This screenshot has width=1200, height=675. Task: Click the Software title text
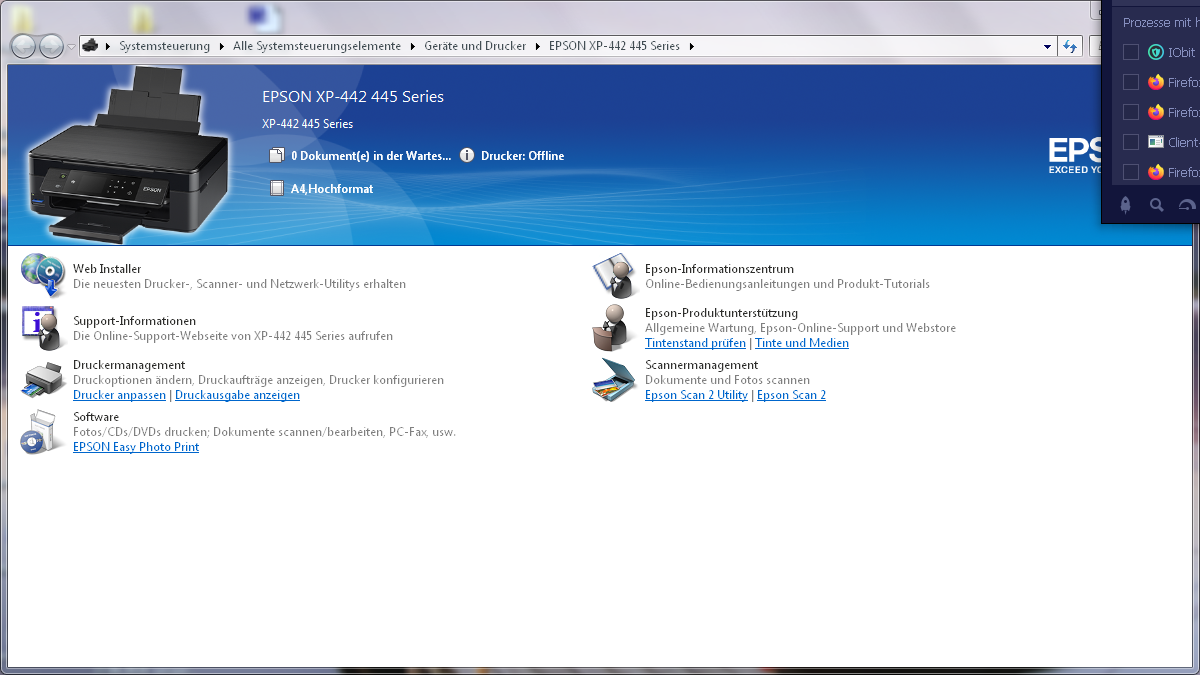(x=96, y=417)
